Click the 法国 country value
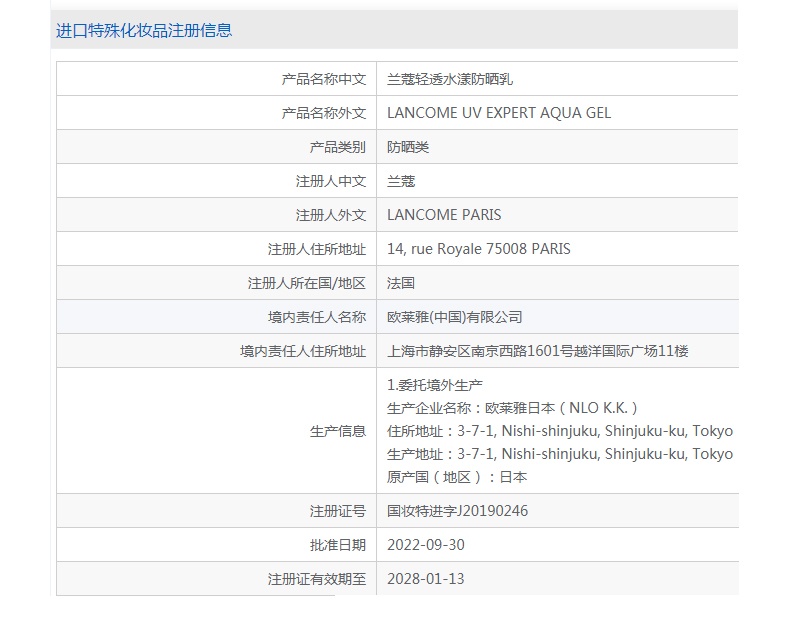 click(401, 283)
